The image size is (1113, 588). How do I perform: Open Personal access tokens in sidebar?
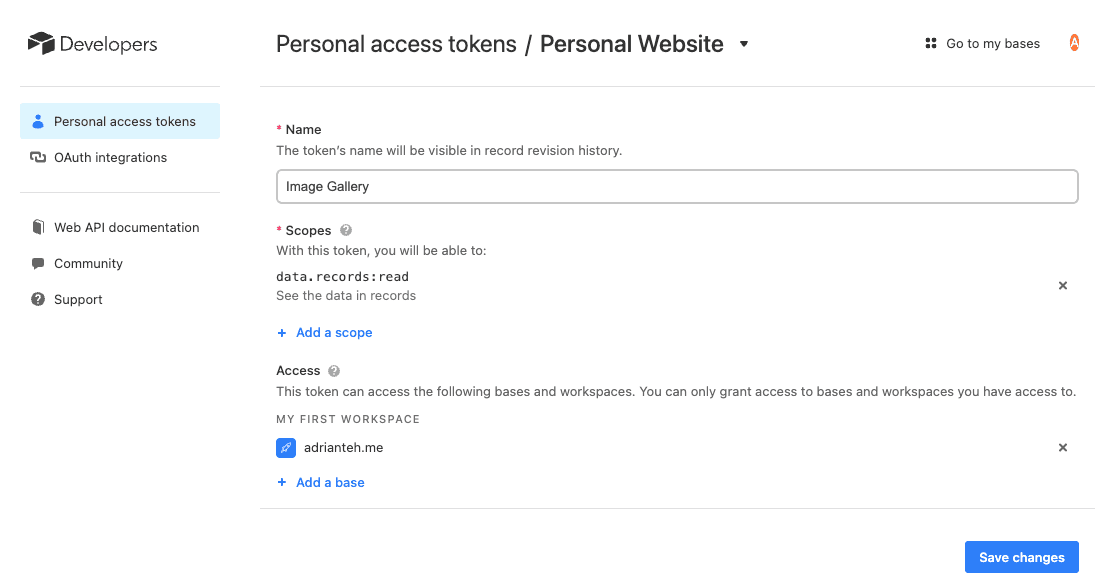click(x=124, y=122)
